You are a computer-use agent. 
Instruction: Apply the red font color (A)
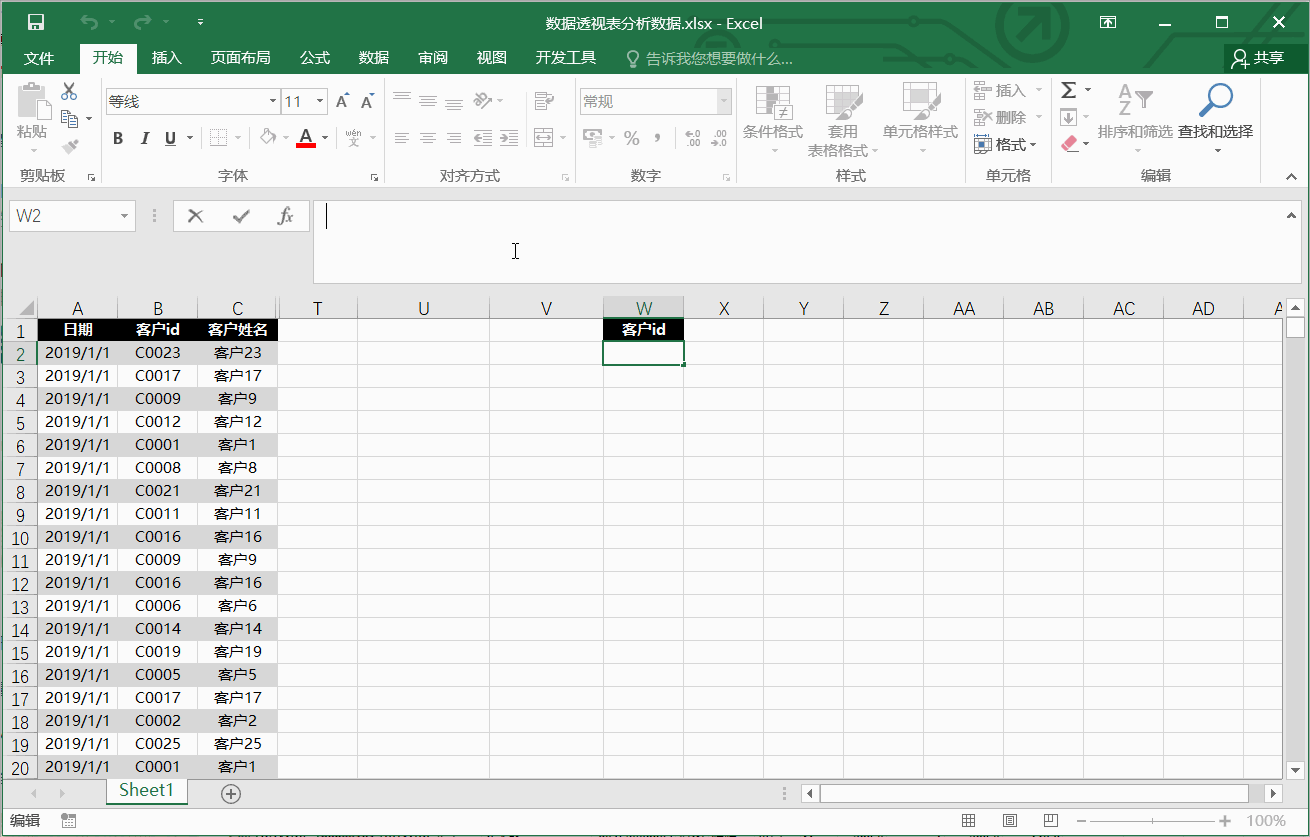(x=306, y=137)
